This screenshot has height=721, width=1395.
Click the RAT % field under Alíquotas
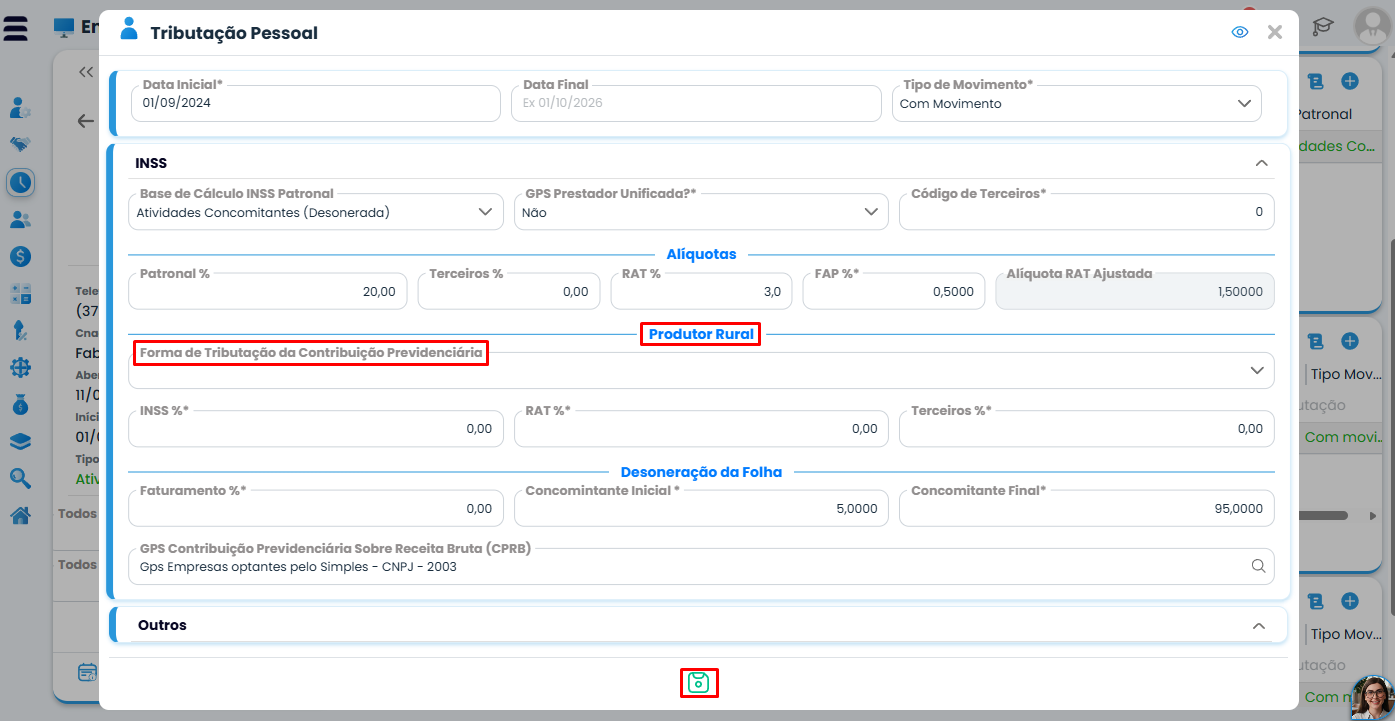point(702,292)
